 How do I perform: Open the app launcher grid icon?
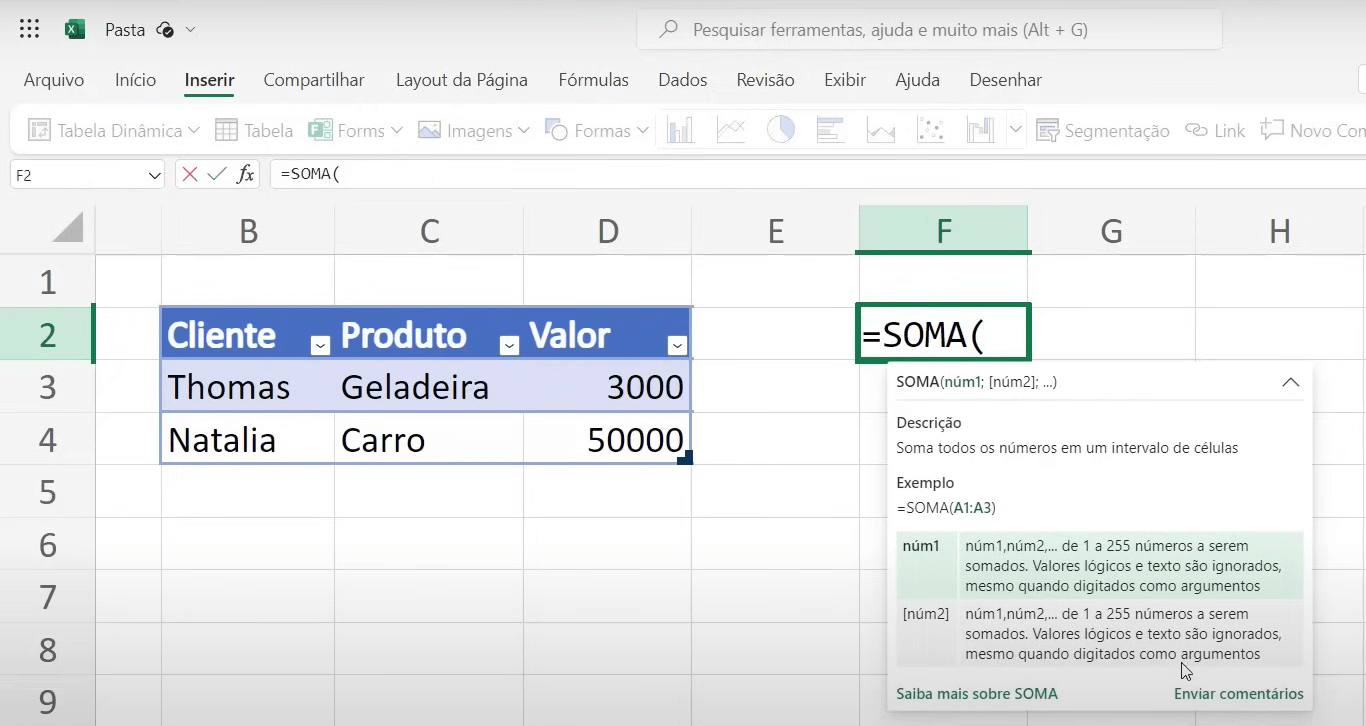(30, 29)
